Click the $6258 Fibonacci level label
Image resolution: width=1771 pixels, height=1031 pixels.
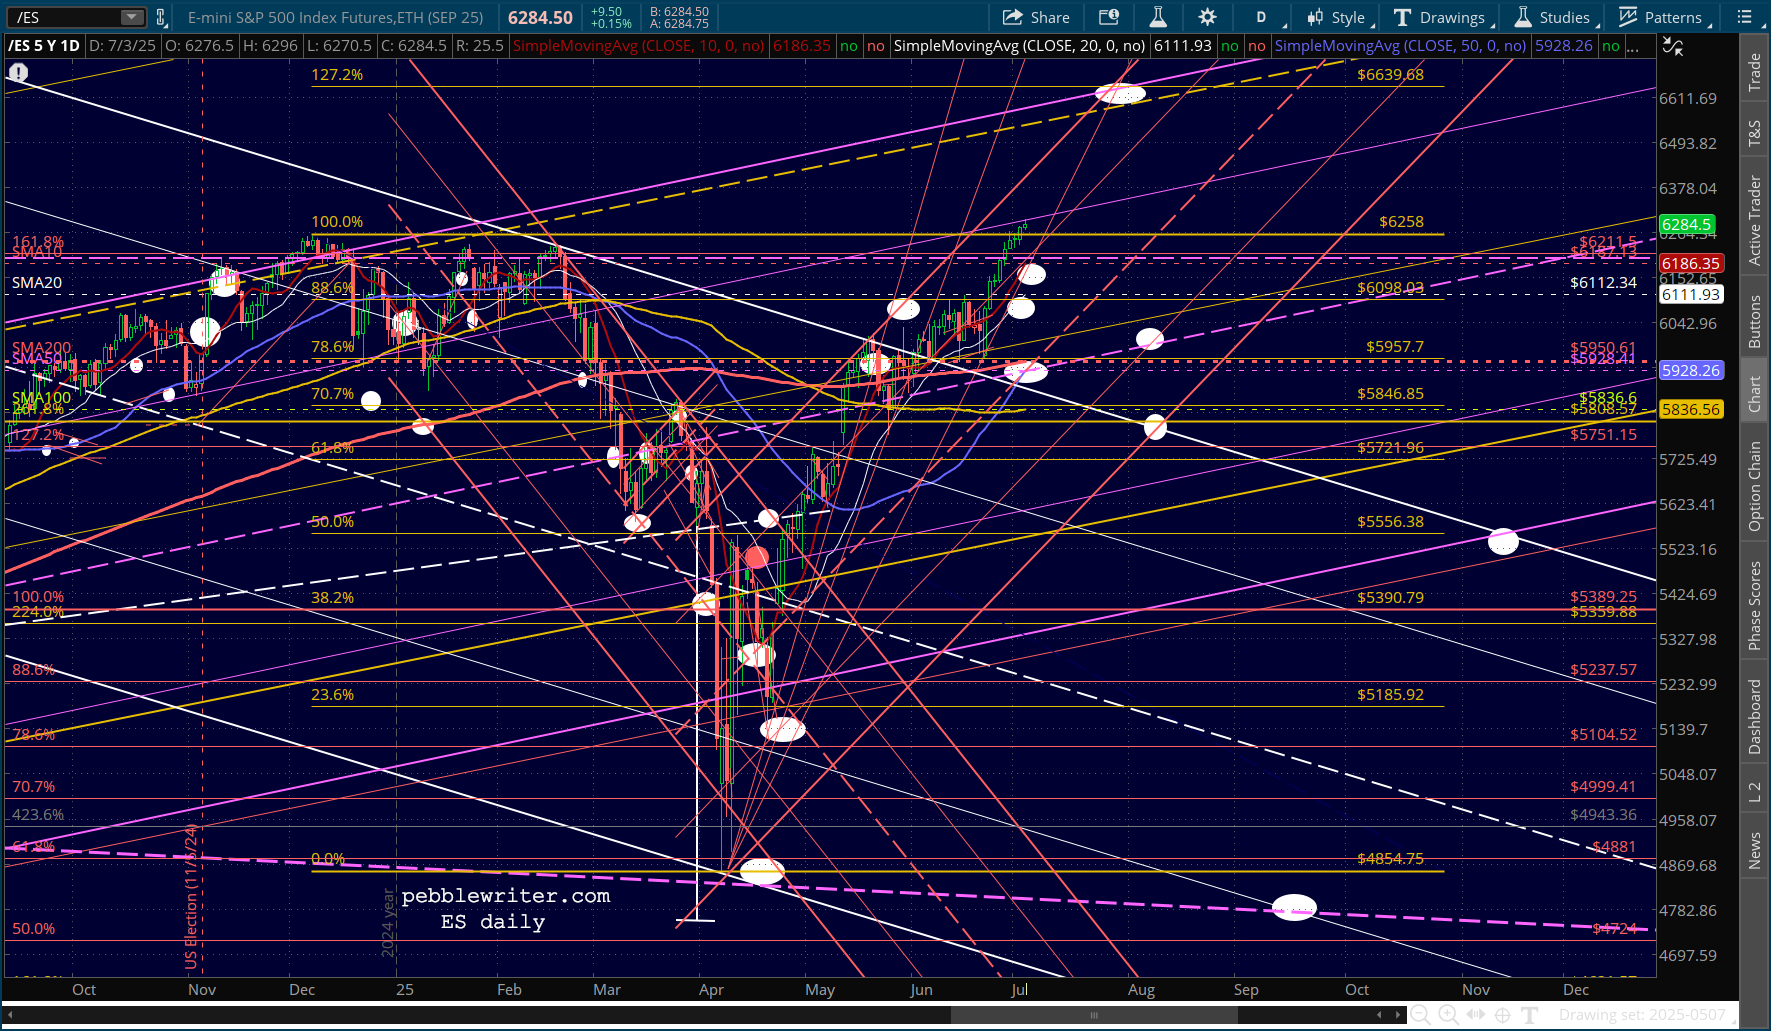pos(1401,222)
